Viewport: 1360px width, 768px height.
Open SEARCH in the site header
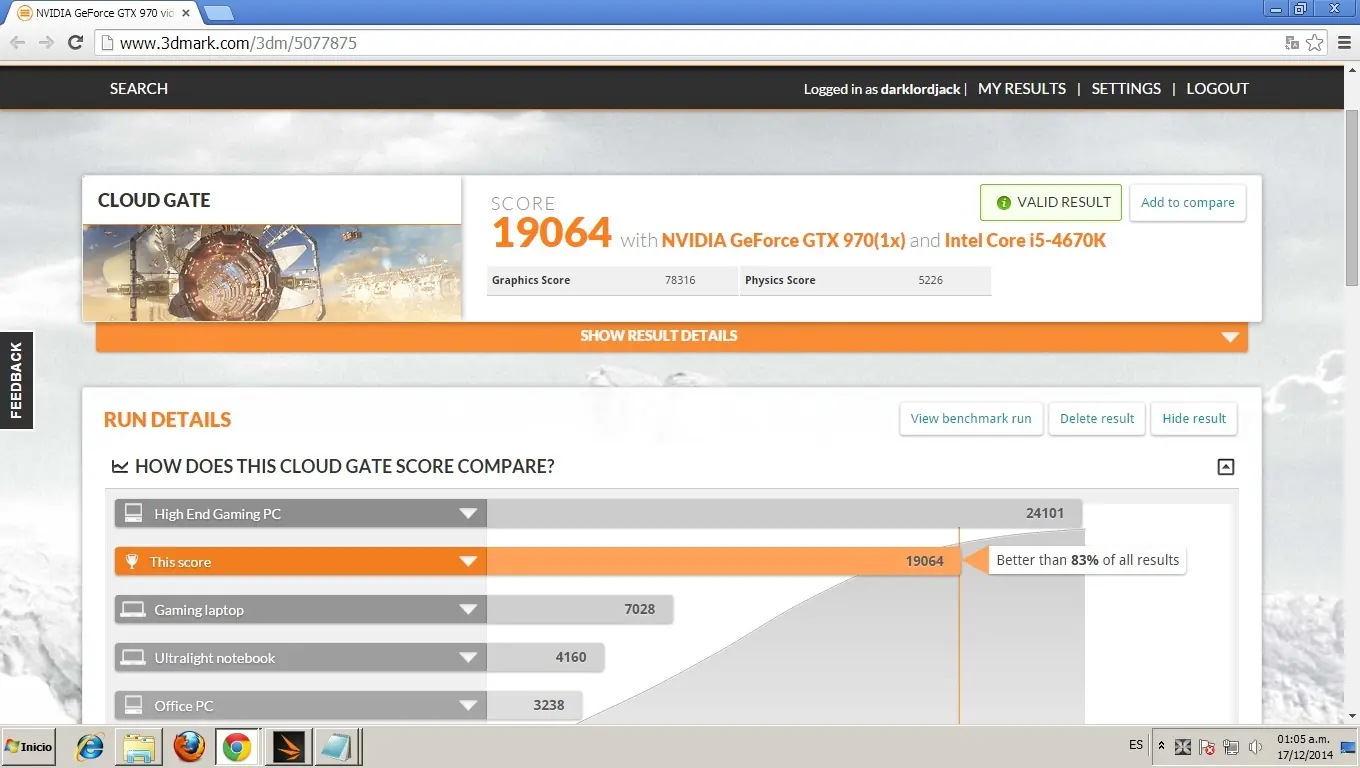(x=139, y=88)
